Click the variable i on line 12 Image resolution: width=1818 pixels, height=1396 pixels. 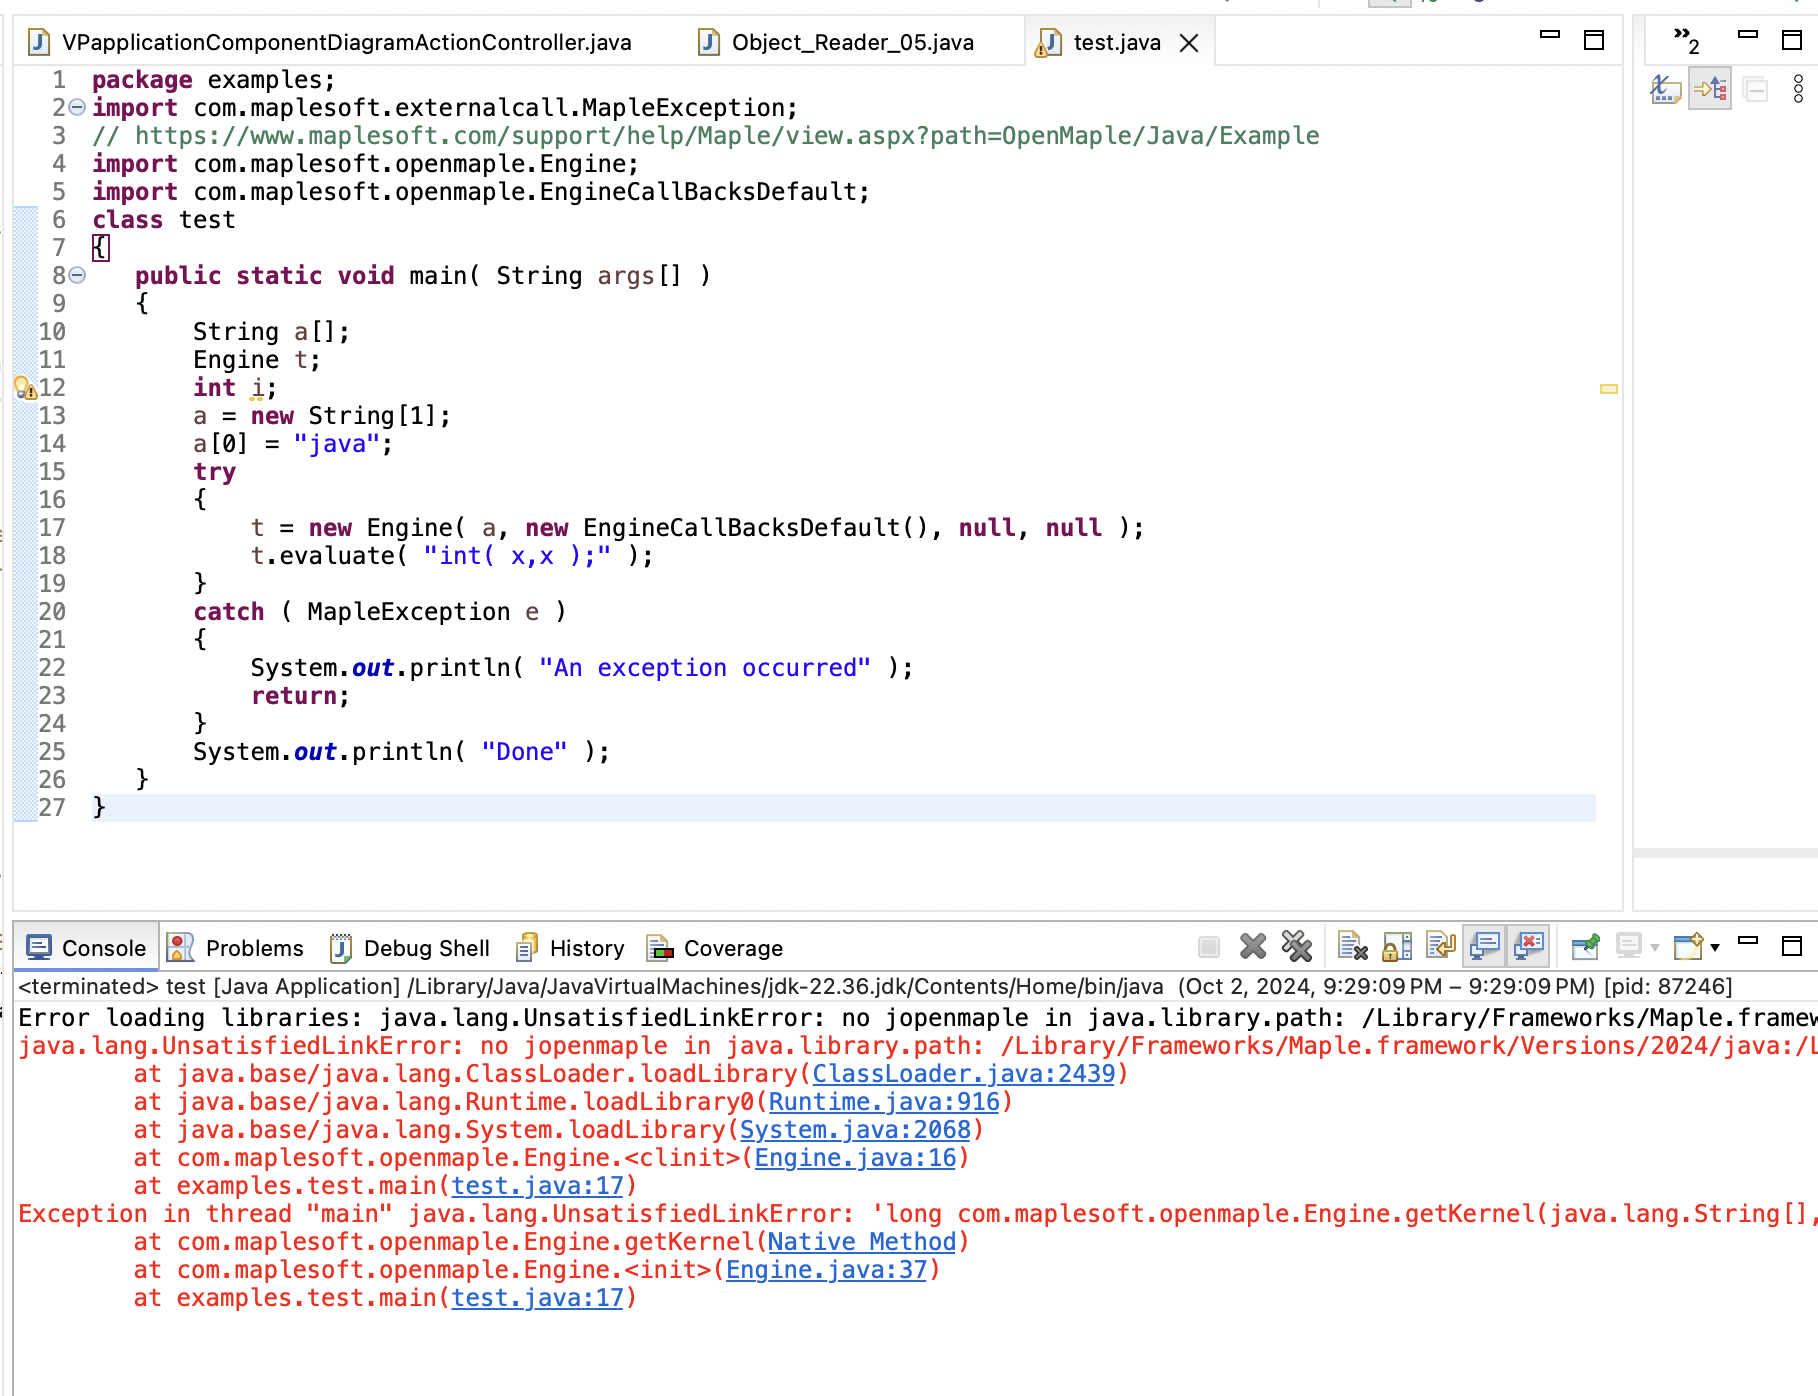pos(257,388)
